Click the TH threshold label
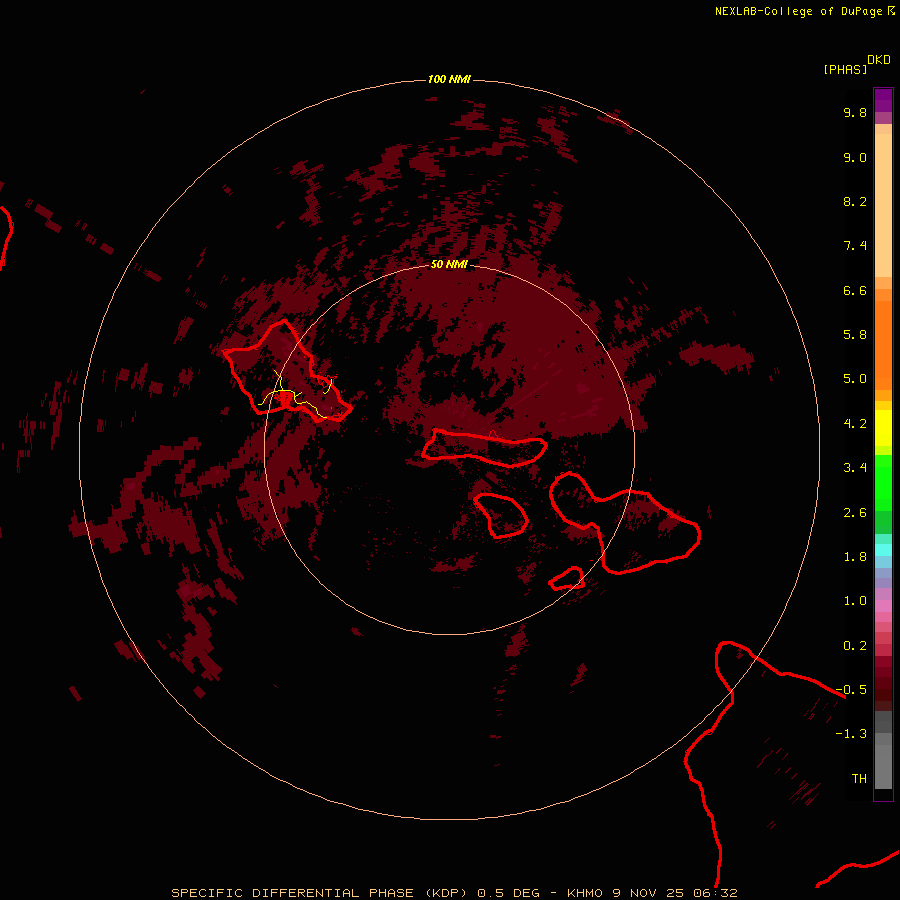Viewport: 900px width, 900px height. coord(859,778)
